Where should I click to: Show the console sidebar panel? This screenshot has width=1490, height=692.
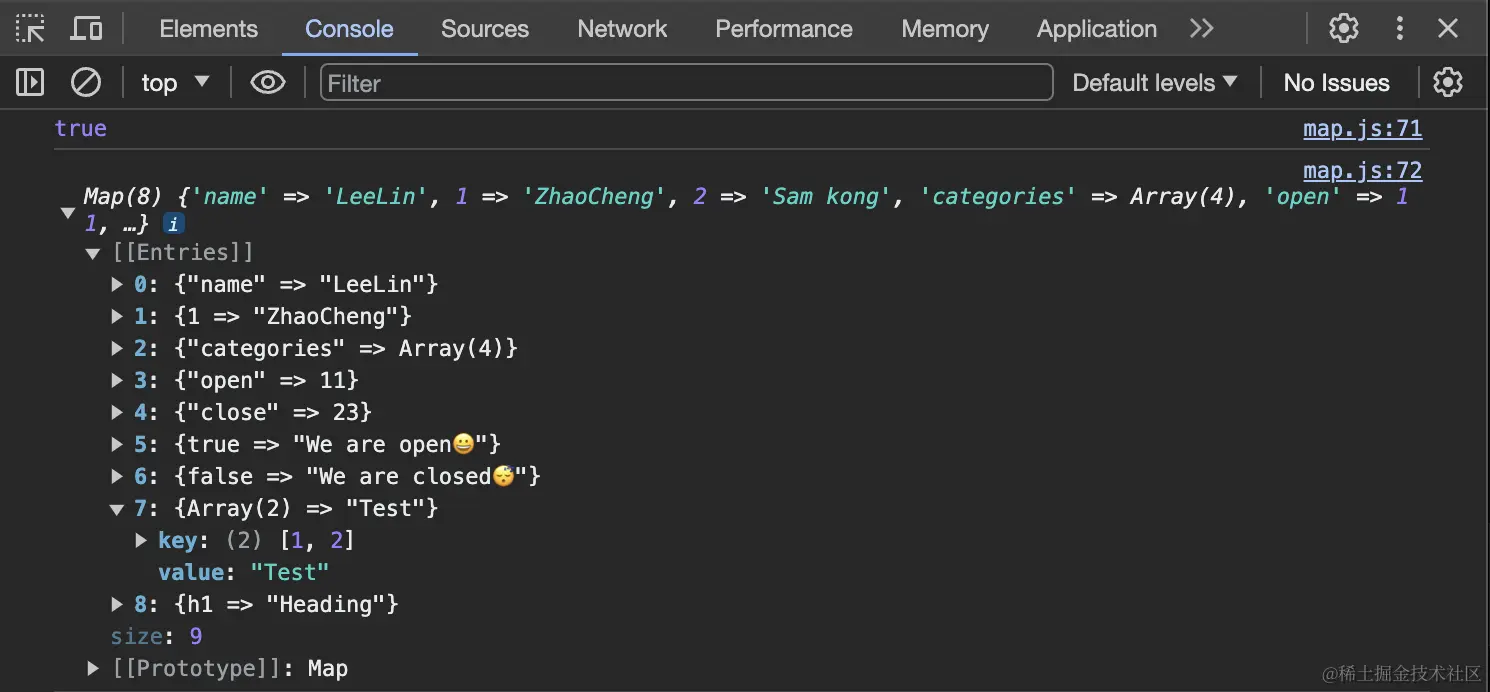click(x=30, y=82)
